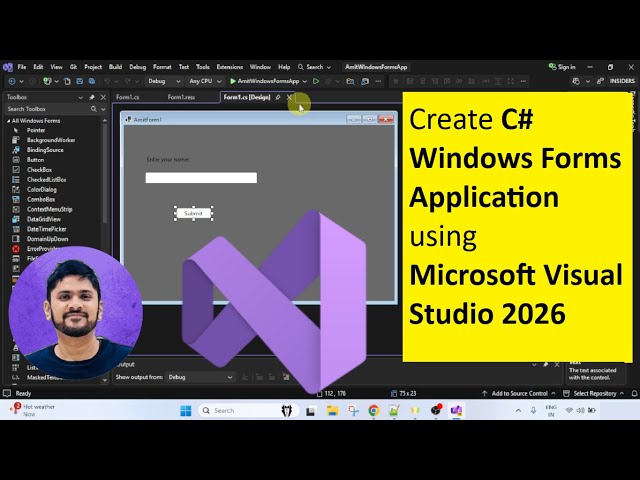Click the Toolbox search magnifier icon
The width and height of the screenshot is (640, 480).
(93, 109)
